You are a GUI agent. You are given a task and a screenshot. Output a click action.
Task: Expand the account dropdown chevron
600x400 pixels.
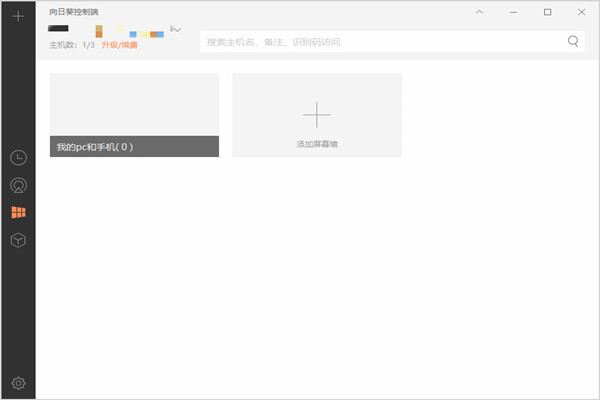pyautogui.click(x=176, y=30)
